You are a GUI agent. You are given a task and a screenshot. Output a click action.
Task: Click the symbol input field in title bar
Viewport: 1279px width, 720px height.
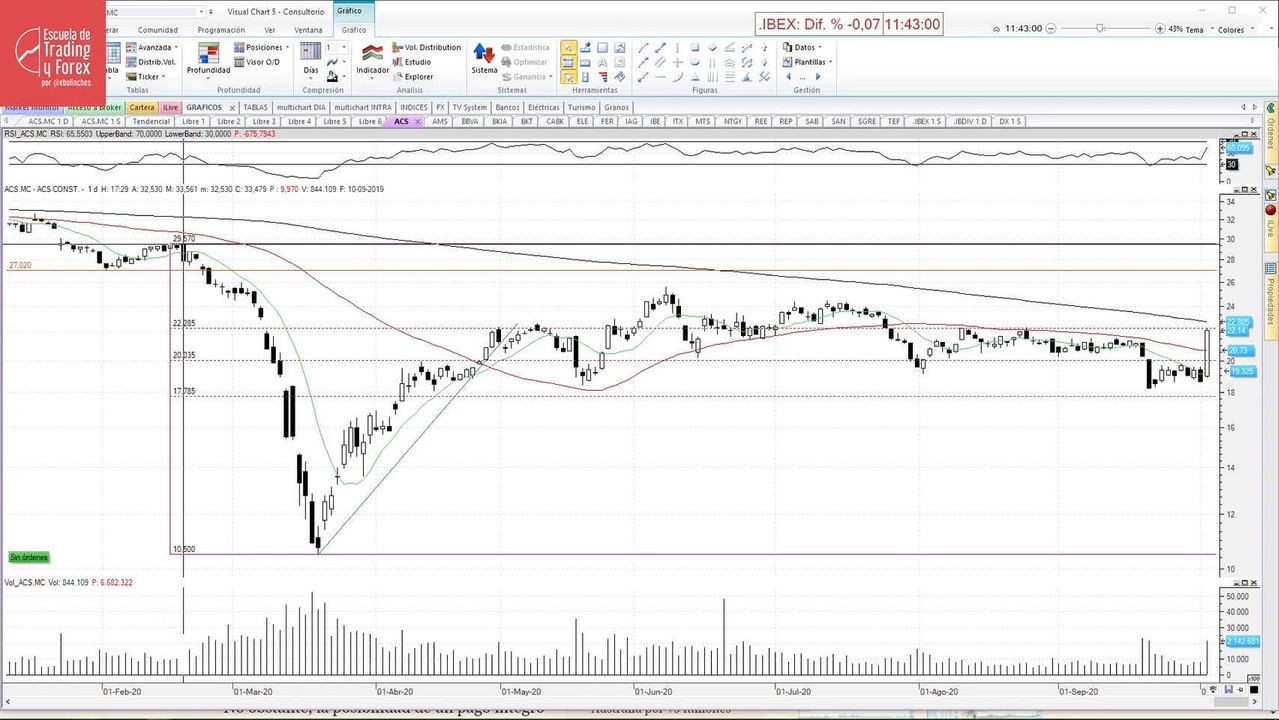tap(158, 11)
